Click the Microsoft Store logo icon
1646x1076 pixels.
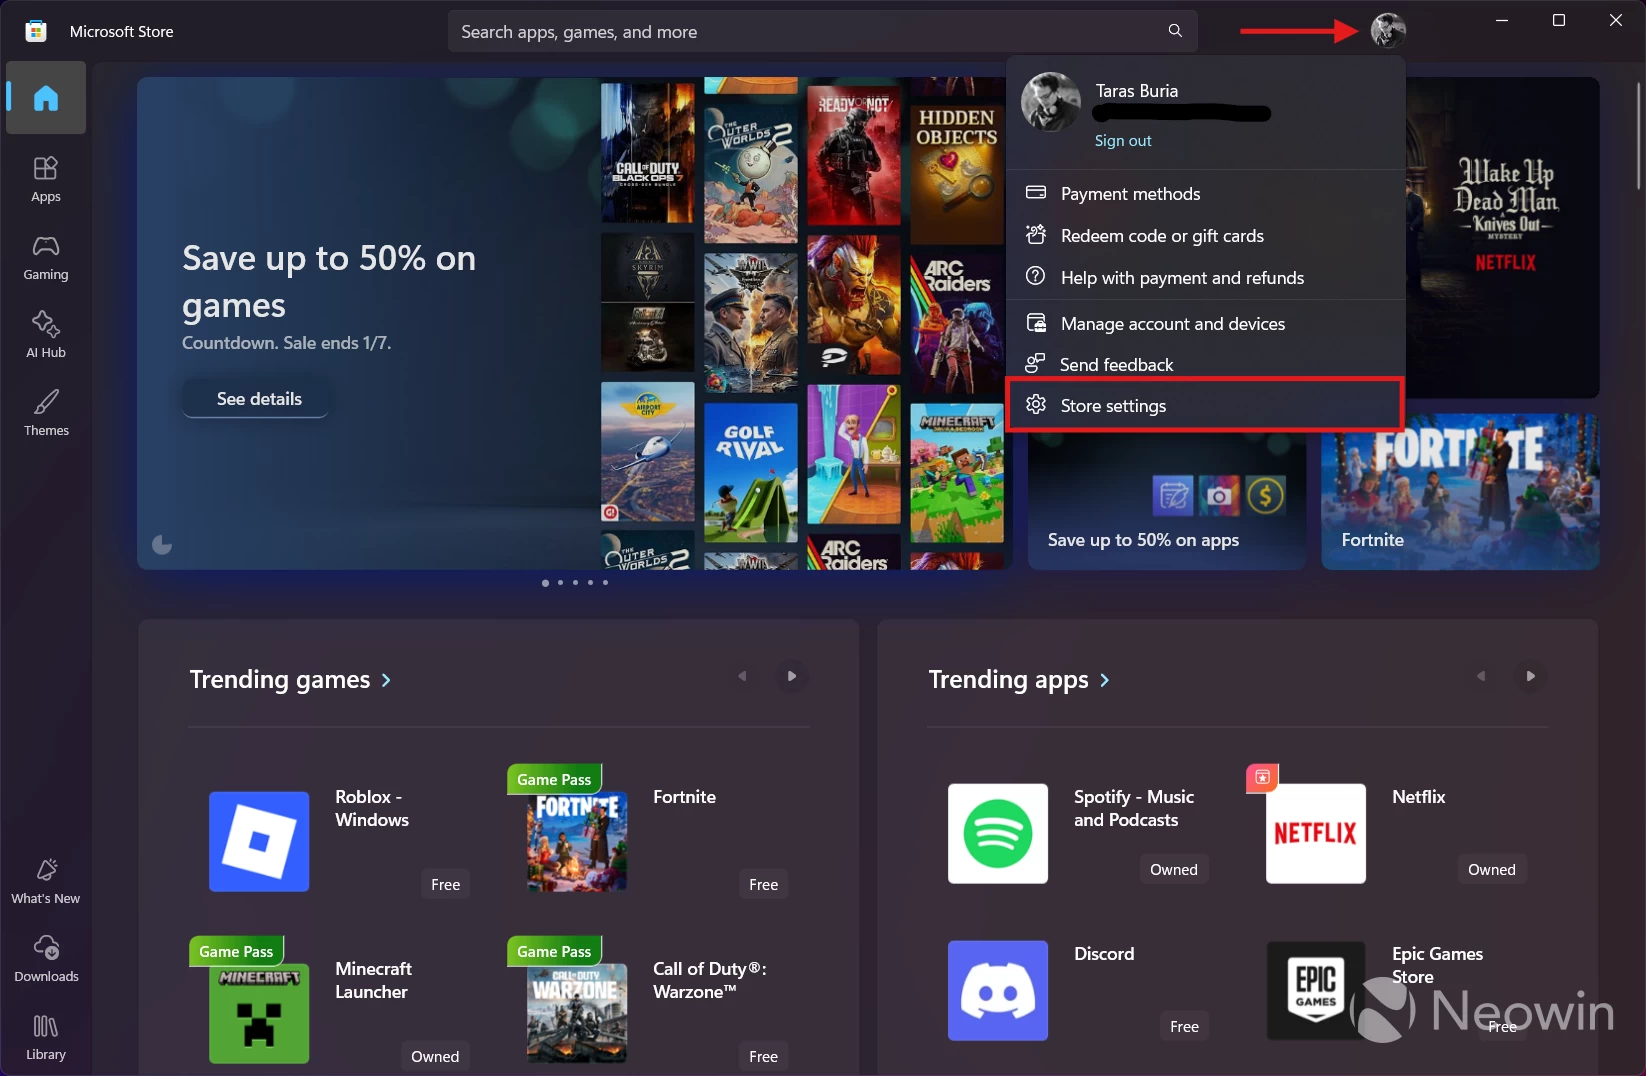tap(36, 31)
